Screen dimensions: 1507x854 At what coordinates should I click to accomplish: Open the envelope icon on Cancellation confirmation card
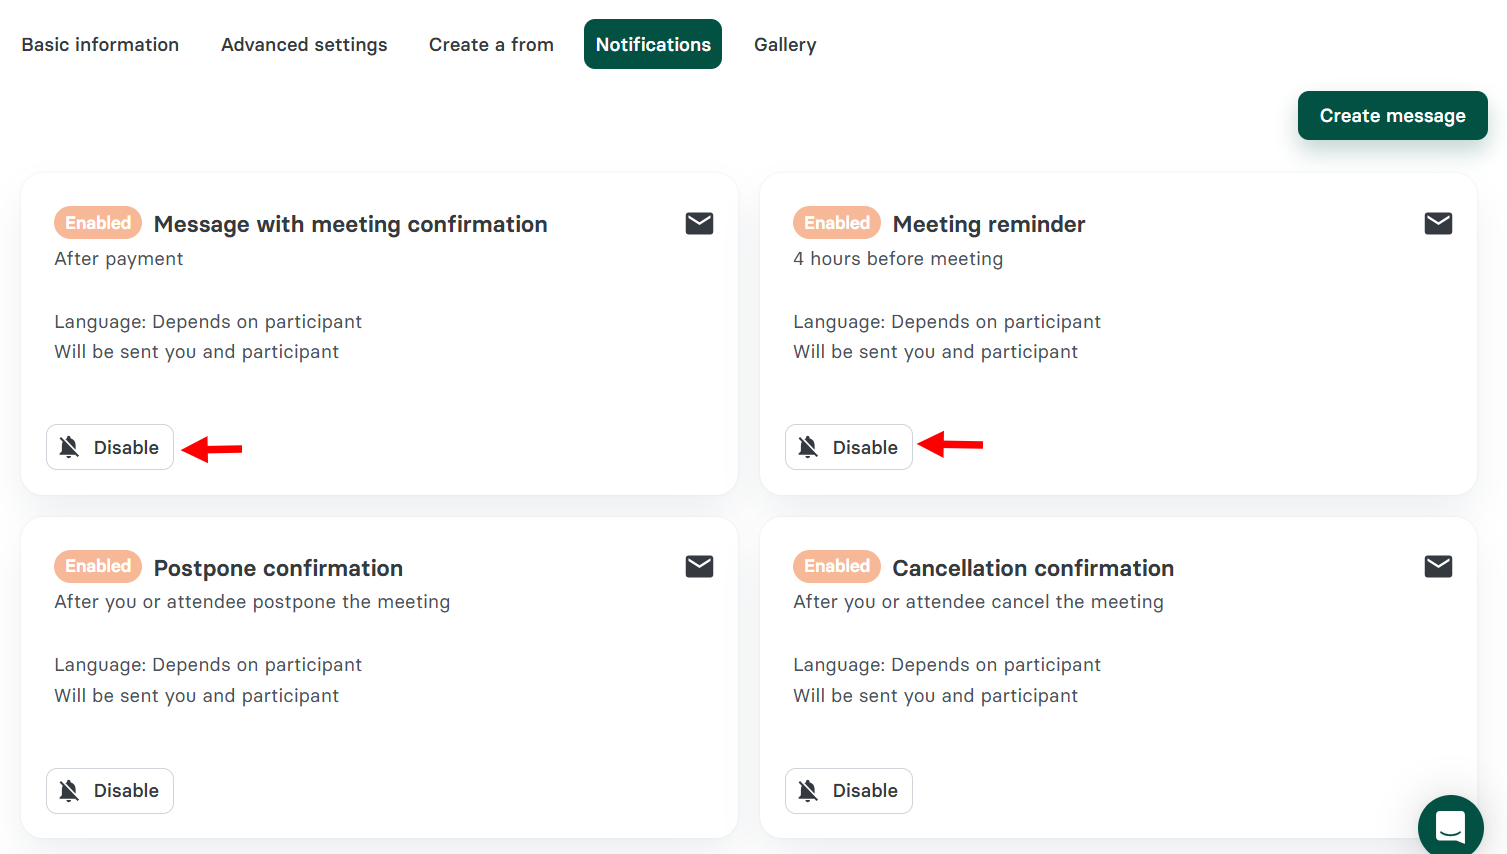coord(1438,566)
